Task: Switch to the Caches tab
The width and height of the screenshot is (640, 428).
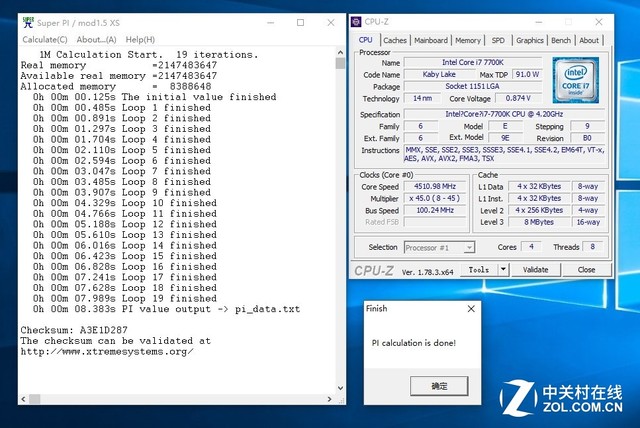Action: click(395, 40)
